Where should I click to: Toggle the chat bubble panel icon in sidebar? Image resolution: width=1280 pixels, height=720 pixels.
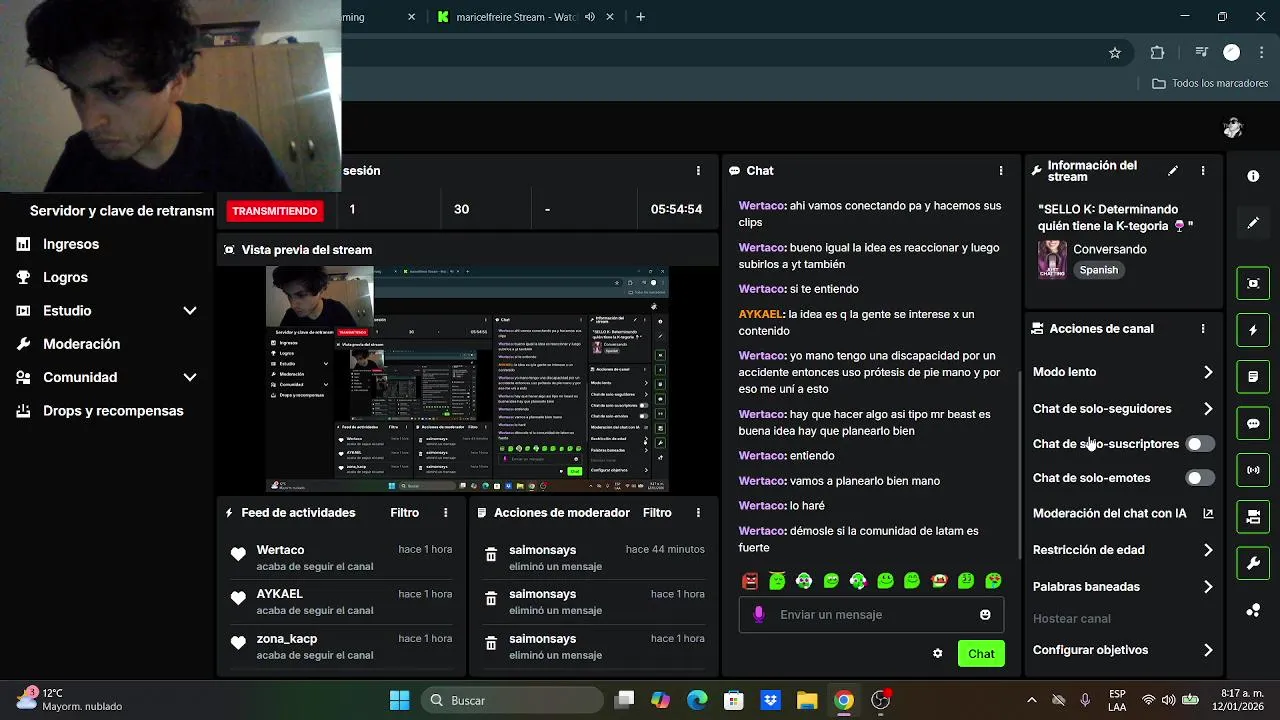click(x=1253, y=423)
